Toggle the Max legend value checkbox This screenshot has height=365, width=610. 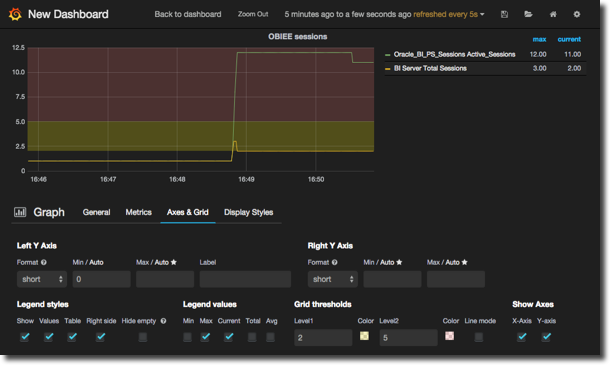point(205,337)
